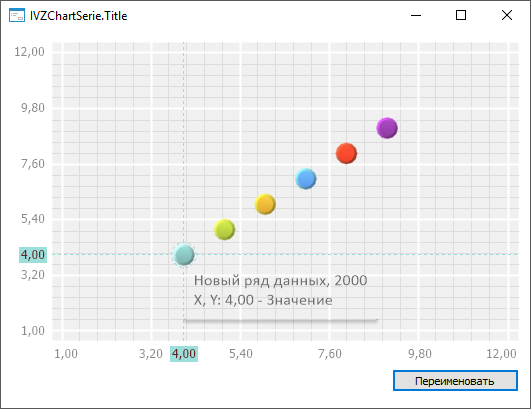The image size is (531, 409).
Task: Select the red bubble
Action: [346, 153]
